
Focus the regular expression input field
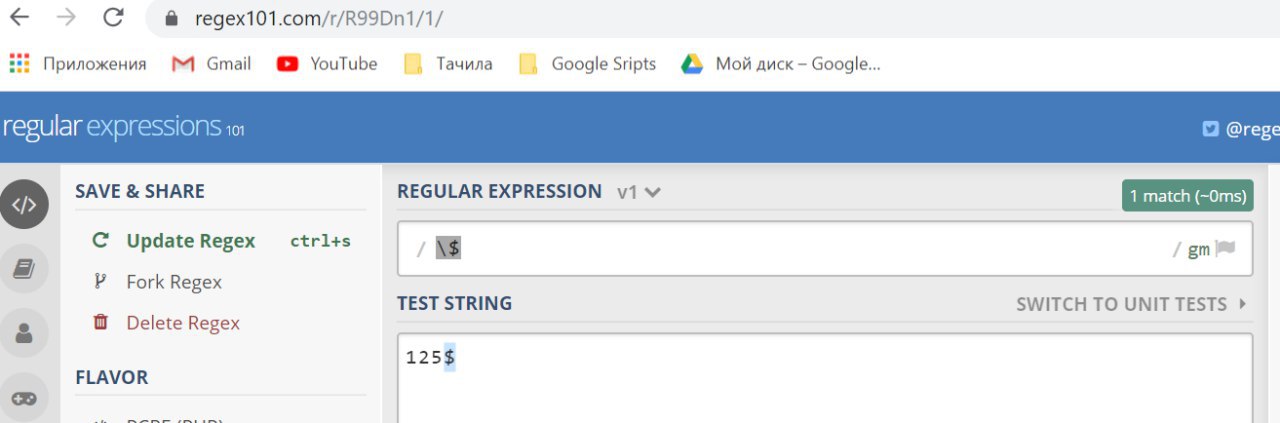click(x=800, y=249)
